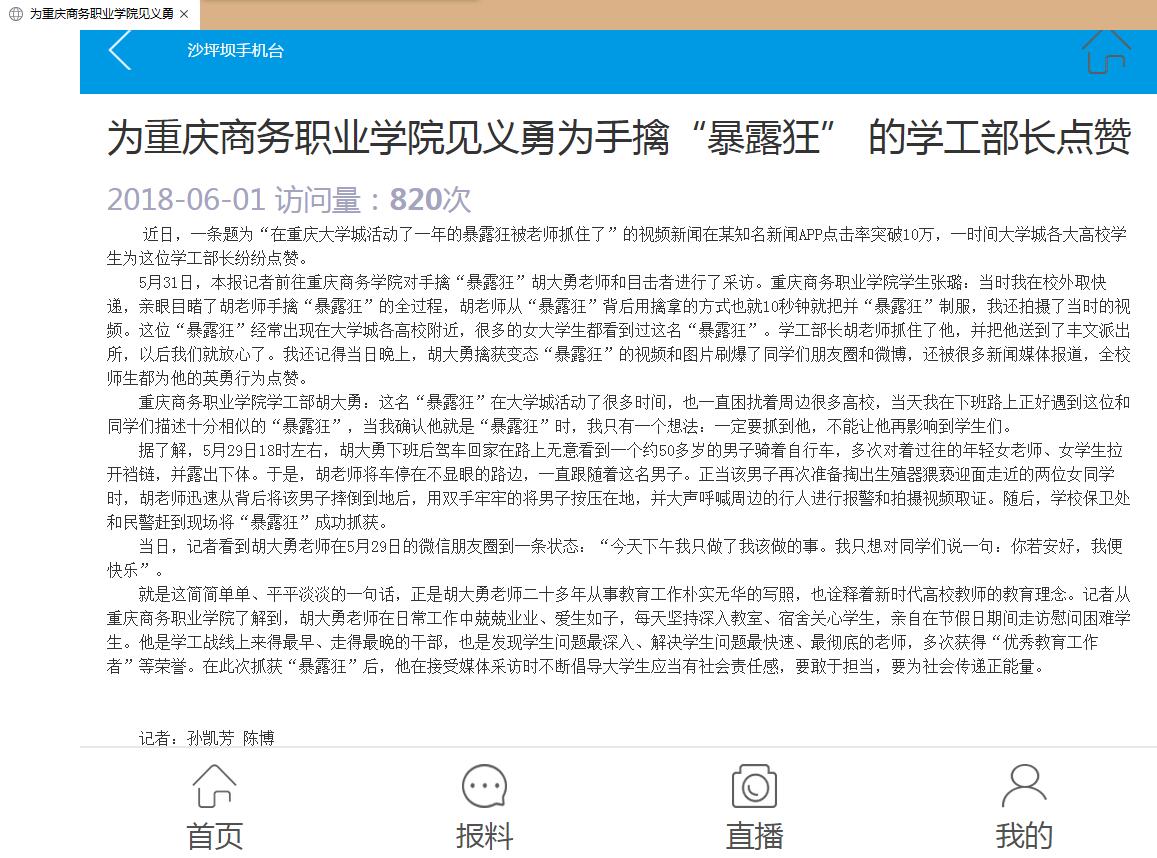Tap the 首页 house icon in bottom navigation
This screenshot has width=1157, height=858.
215,786
